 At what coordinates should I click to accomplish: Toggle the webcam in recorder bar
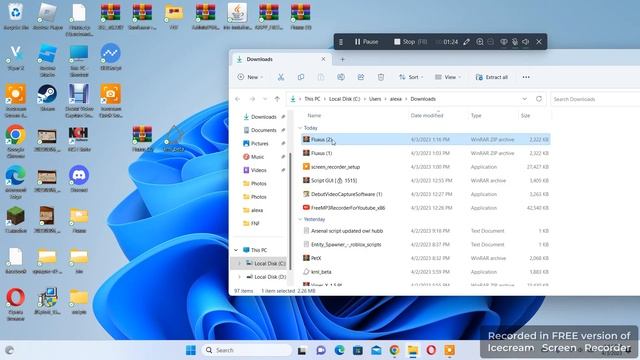click(x=504, y=42)
